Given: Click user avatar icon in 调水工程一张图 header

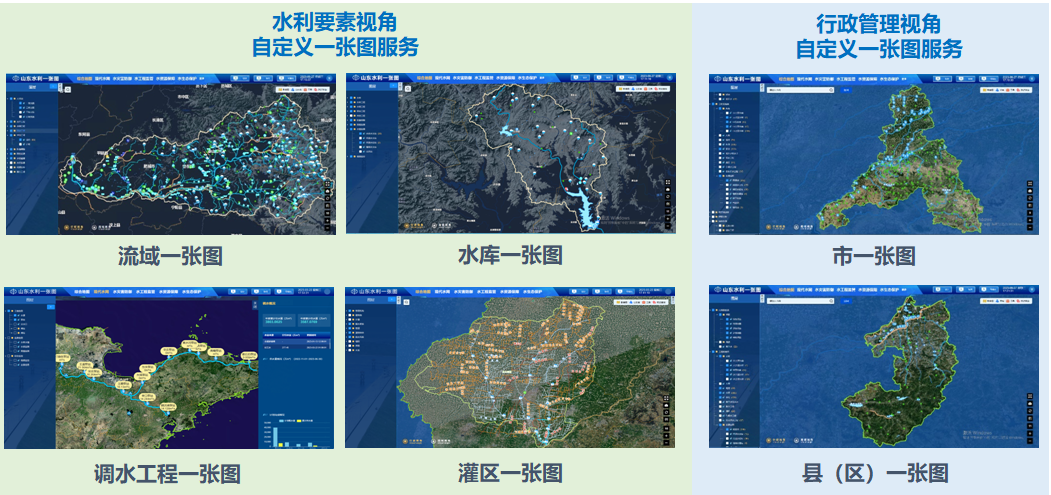Looking at the screenshot, I should click(x=327, y=292).
